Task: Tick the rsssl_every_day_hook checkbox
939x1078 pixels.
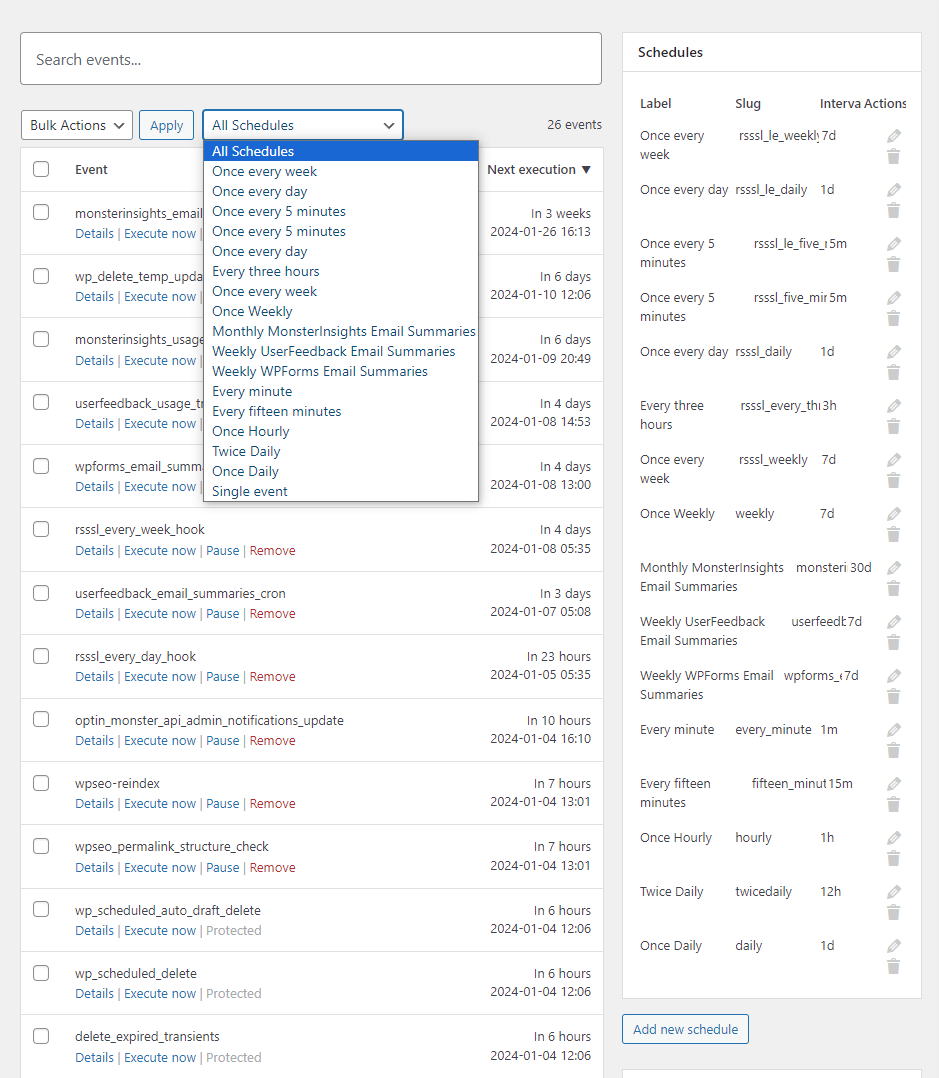Action: tap(41, 656)
